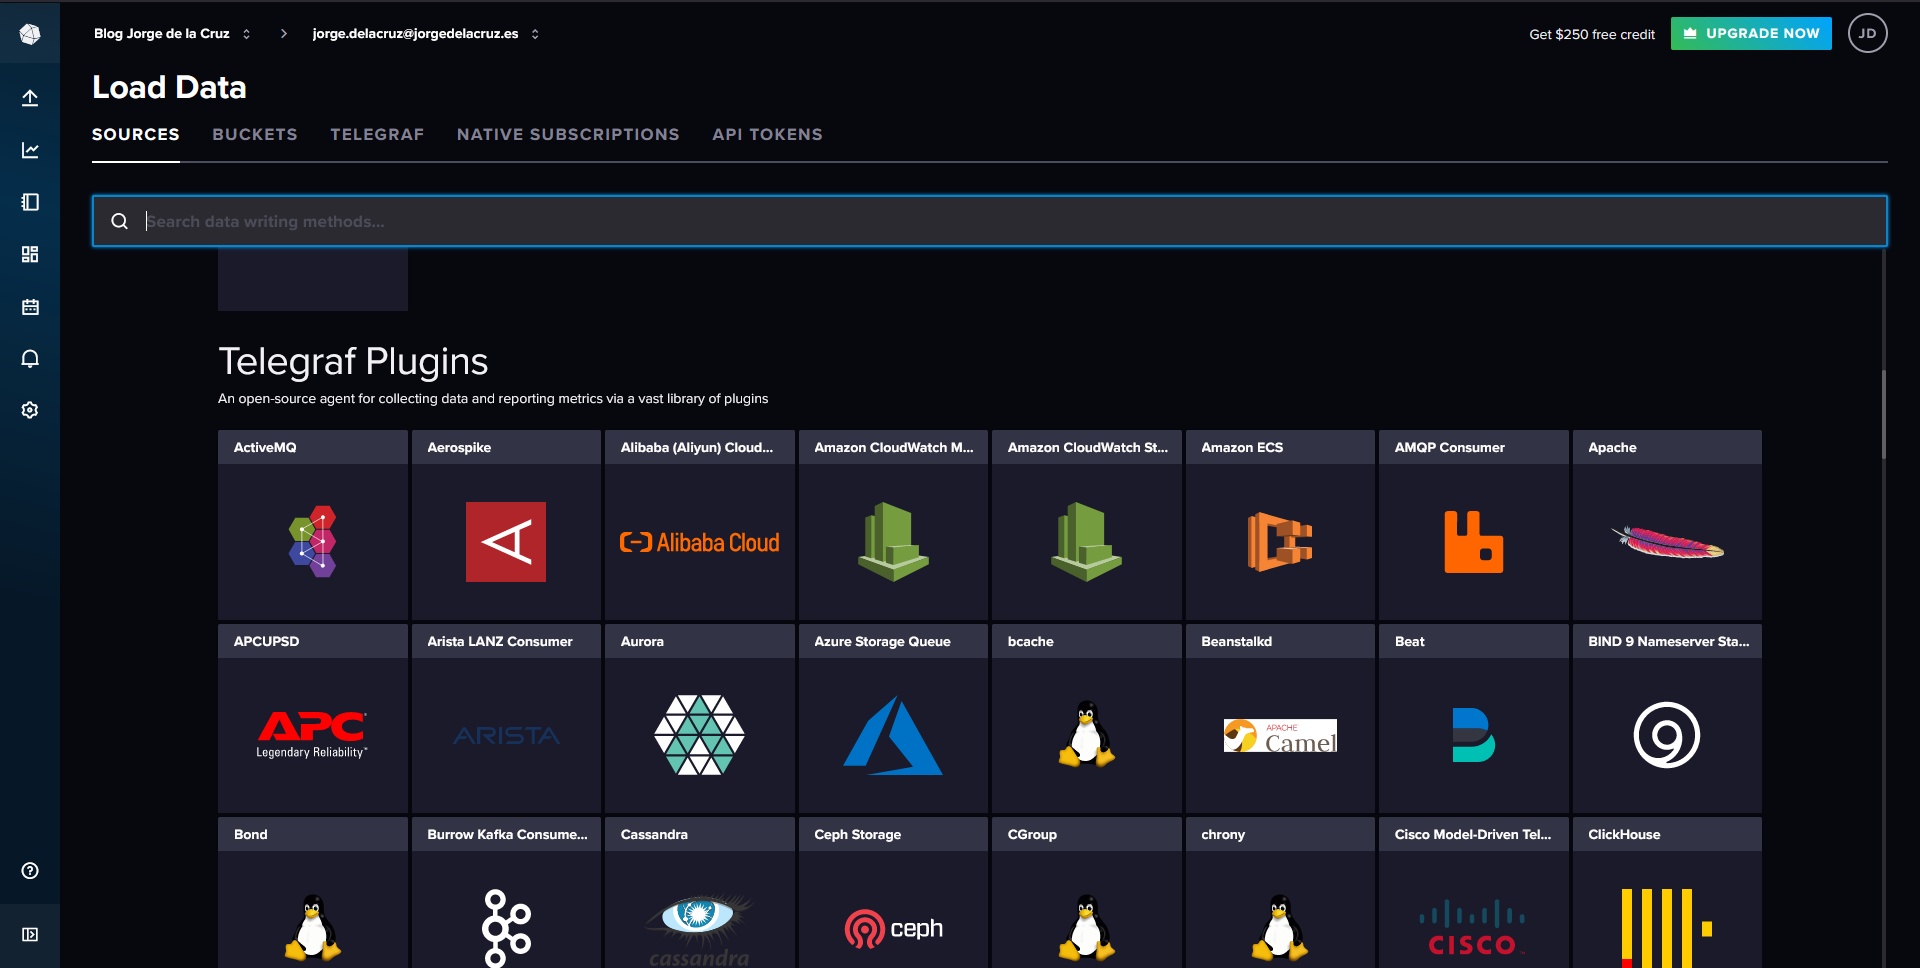Click the search data writing methods field
Screen dimensions: 1920x968
click(x=990, y=221)
